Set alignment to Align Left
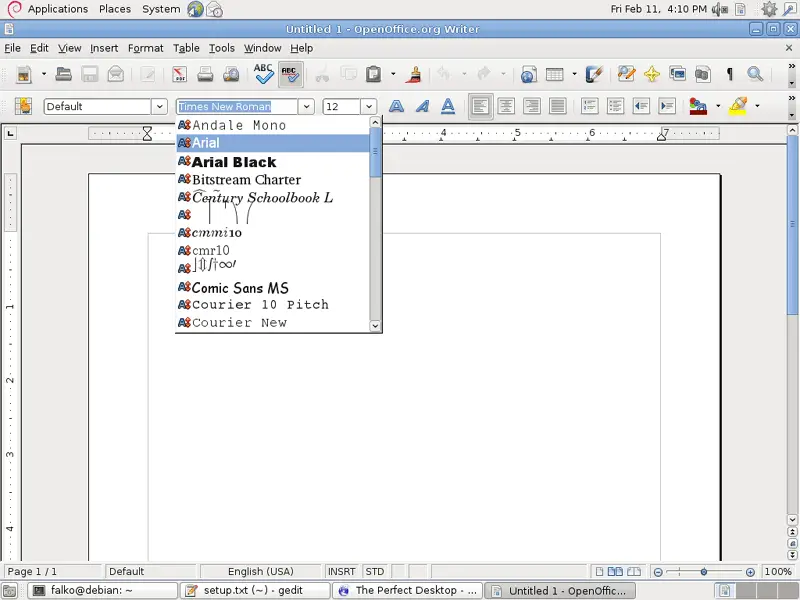Image resolution: width=800 pixels, height=600 pixels. tap(481, 106)
